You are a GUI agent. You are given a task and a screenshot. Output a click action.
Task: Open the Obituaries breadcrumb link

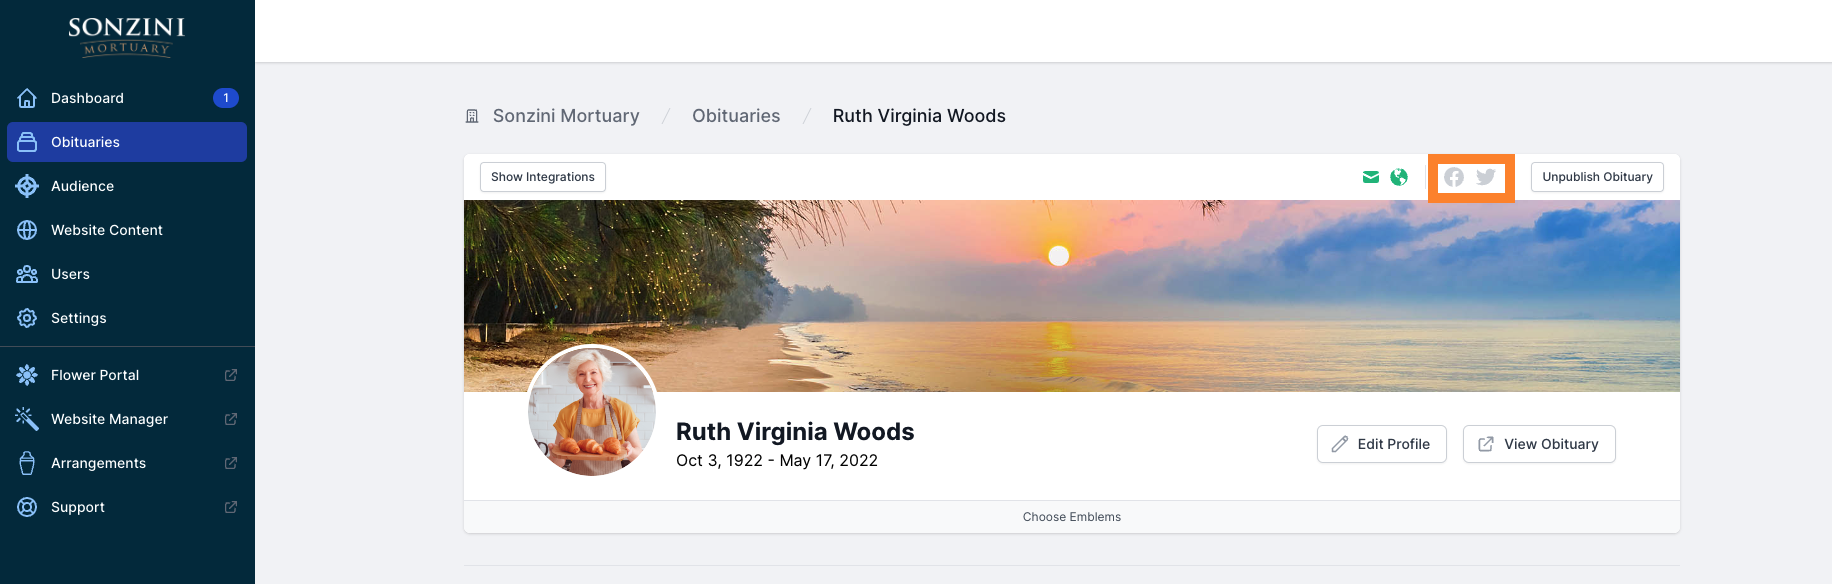(736, 116)
